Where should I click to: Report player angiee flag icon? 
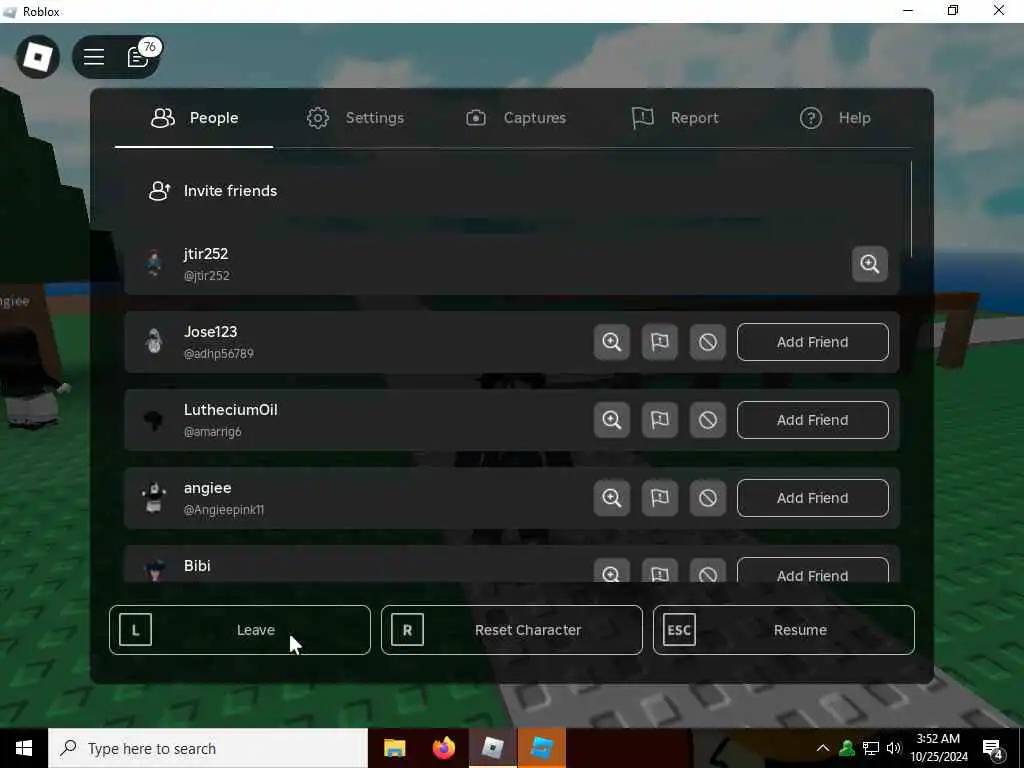pyautogui.click(x=660, y=498)
